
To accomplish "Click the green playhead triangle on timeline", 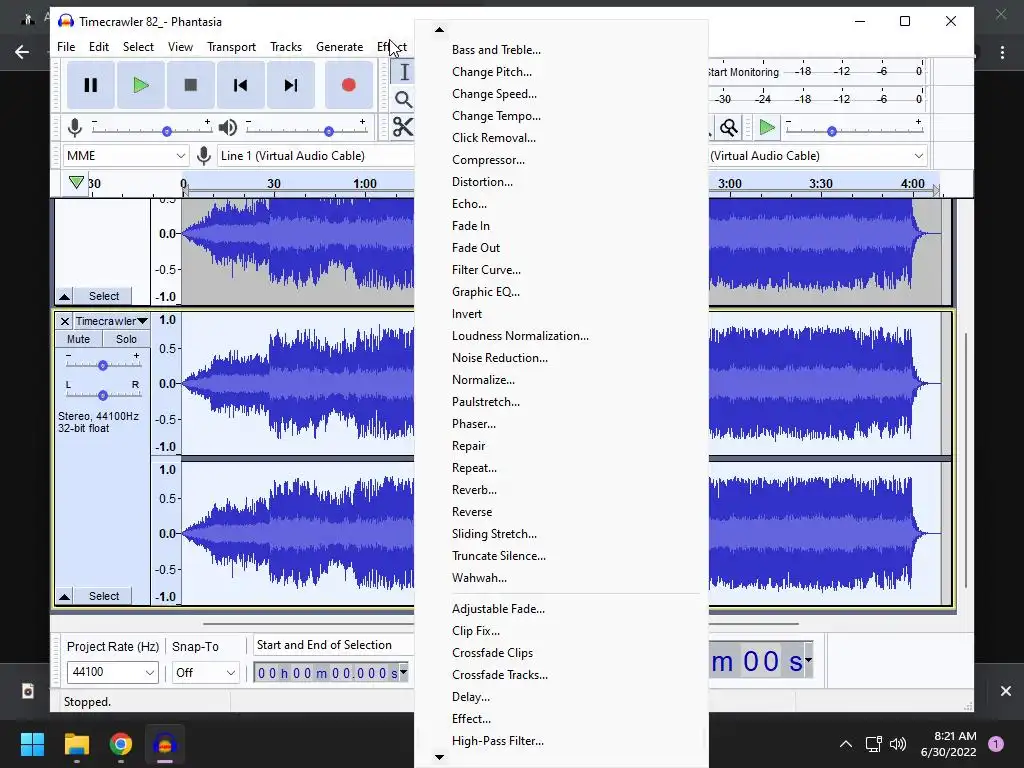I will pos(76,182).
